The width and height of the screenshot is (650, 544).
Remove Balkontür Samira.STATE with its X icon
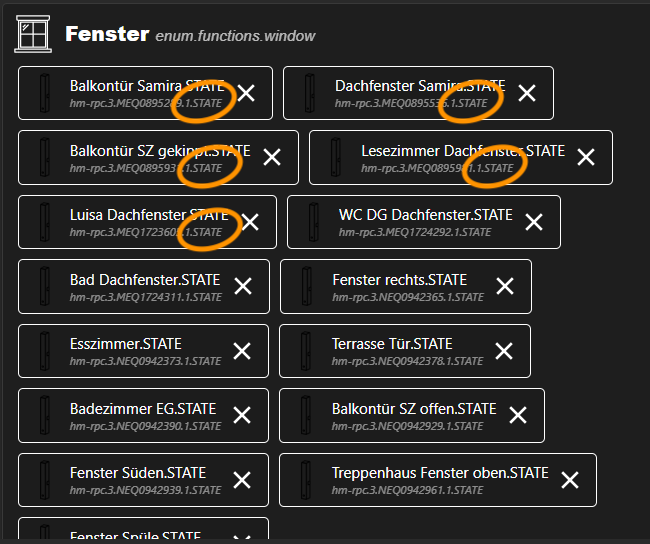pos(246,93)
